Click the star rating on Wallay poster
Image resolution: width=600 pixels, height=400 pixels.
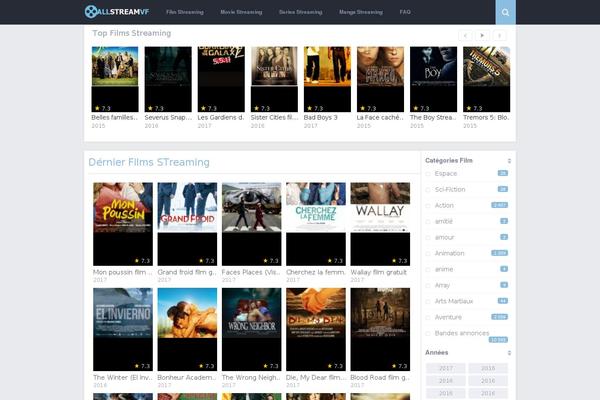click(x=399, y=261)
